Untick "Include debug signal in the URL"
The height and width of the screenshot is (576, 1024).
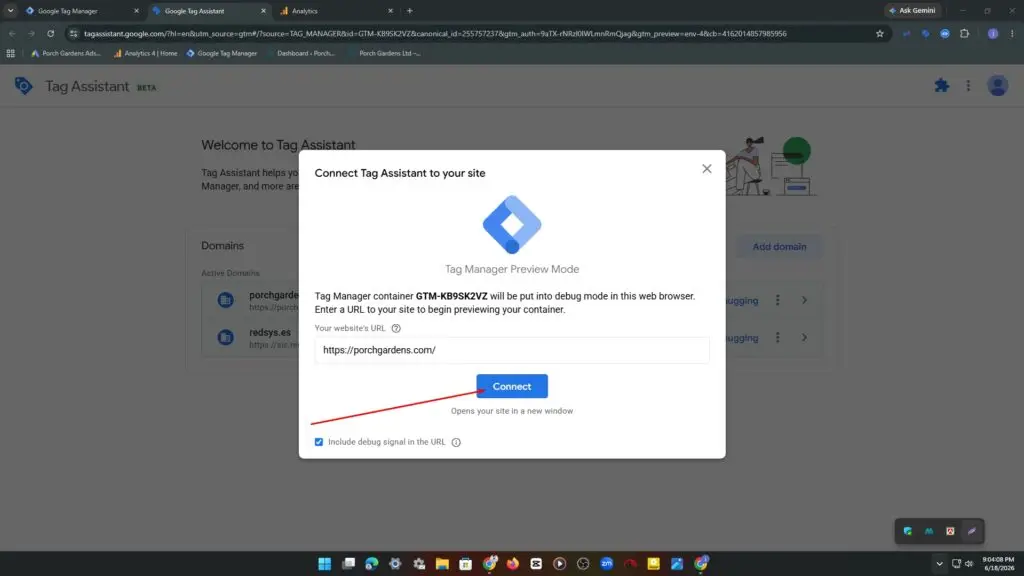click(x=319, y=442)
